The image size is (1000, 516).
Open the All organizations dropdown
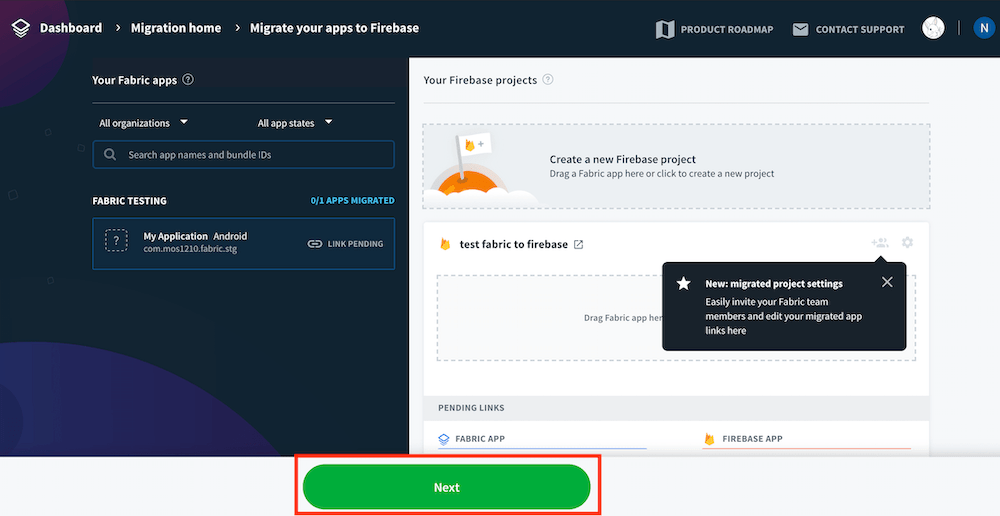(x=143, y=122)
